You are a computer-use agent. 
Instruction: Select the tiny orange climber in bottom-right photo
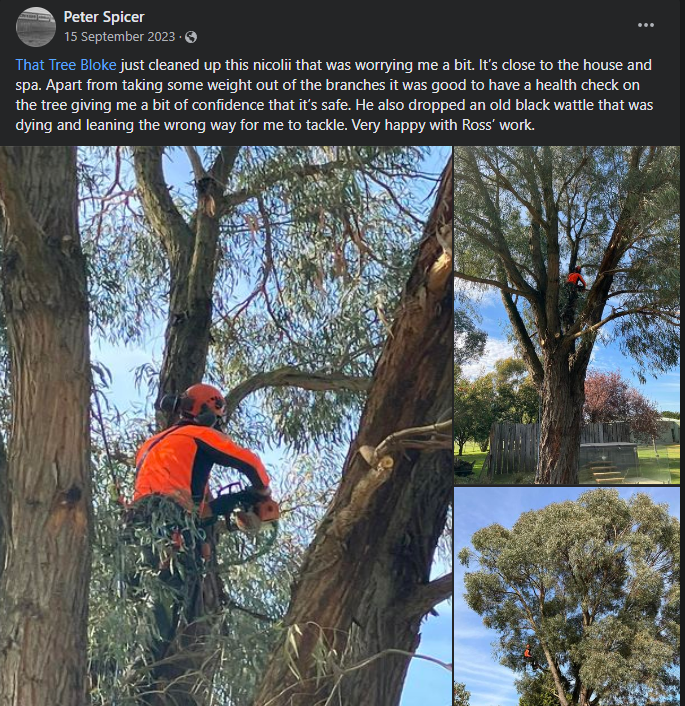tap(527, 652)
